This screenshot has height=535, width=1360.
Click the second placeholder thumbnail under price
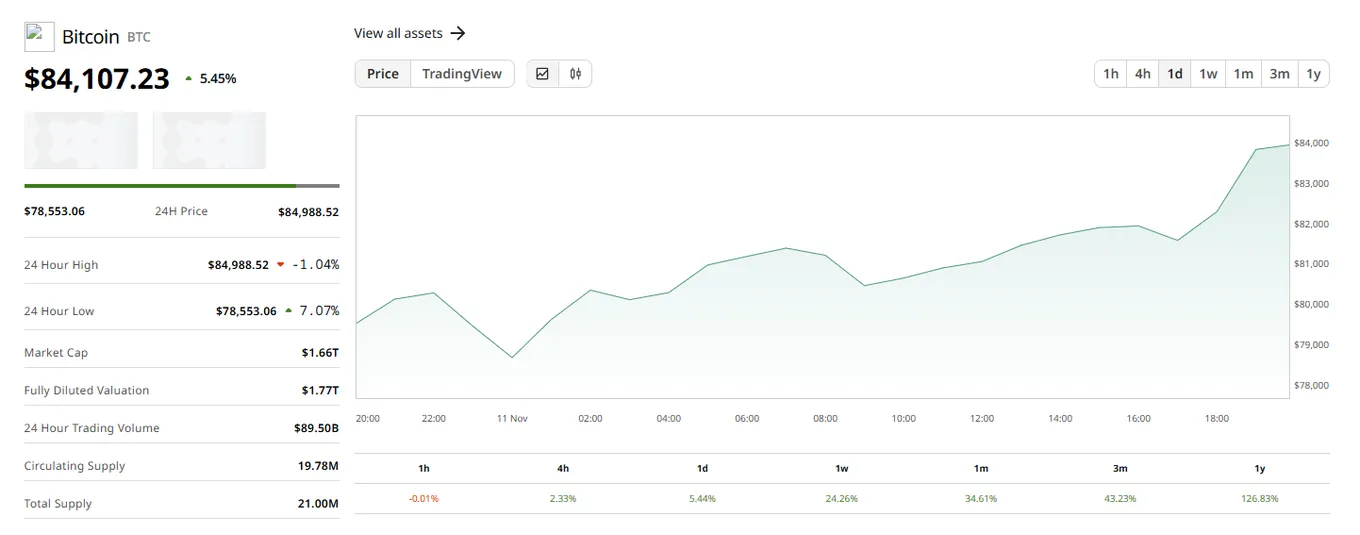coord(209,140)
